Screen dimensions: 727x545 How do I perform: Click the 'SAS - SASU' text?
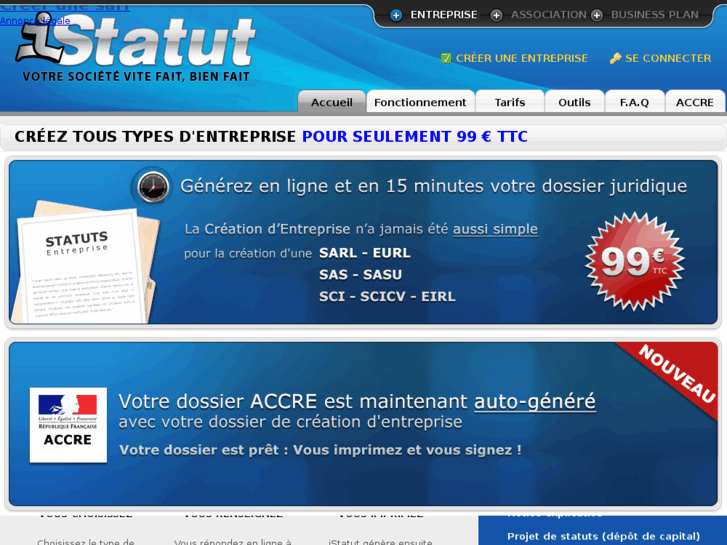pos(360,275)
